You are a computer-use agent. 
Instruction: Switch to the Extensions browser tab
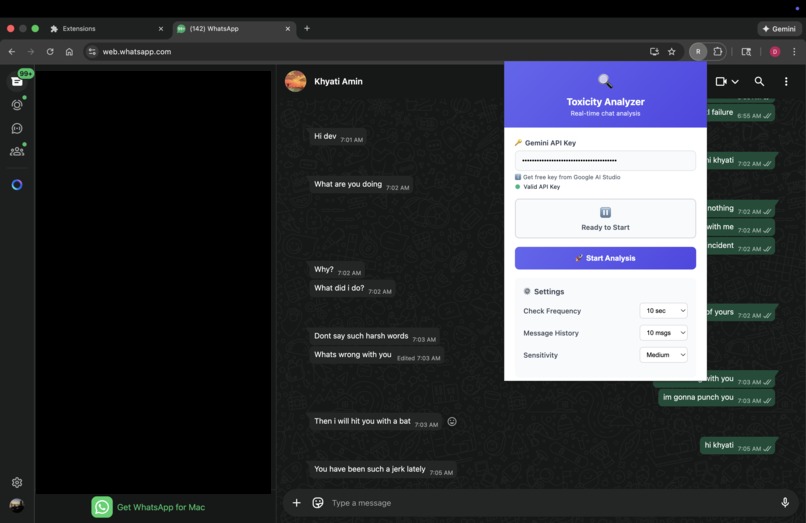click(x=105, y=29)
